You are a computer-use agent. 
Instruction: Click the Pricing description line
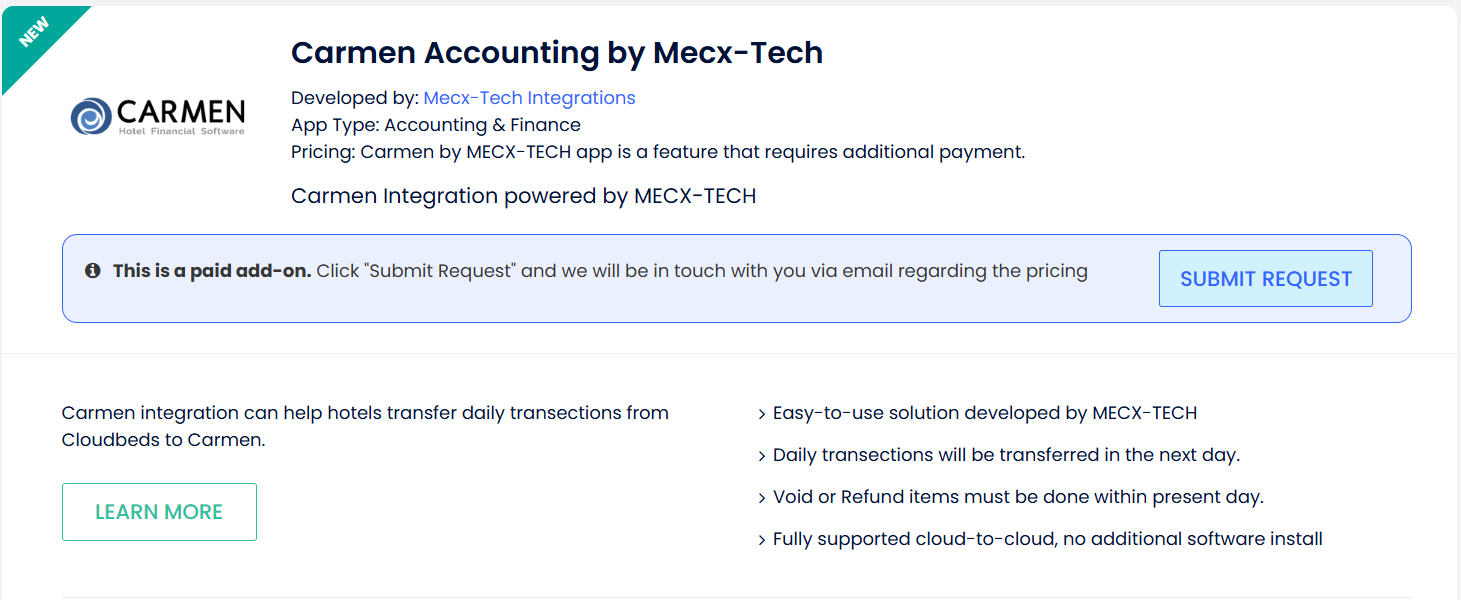658,152
